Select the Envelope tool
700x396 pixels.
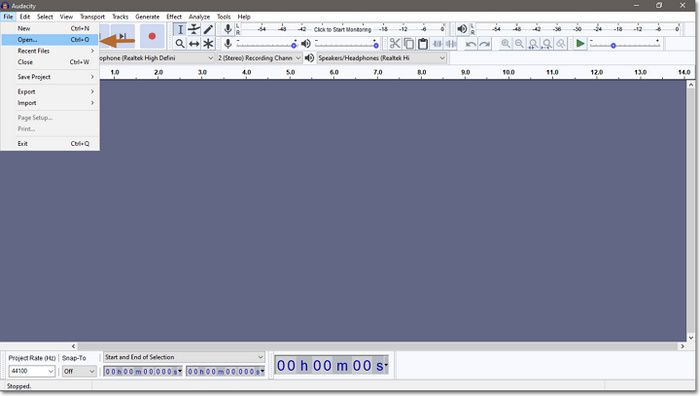click(194, 29)
